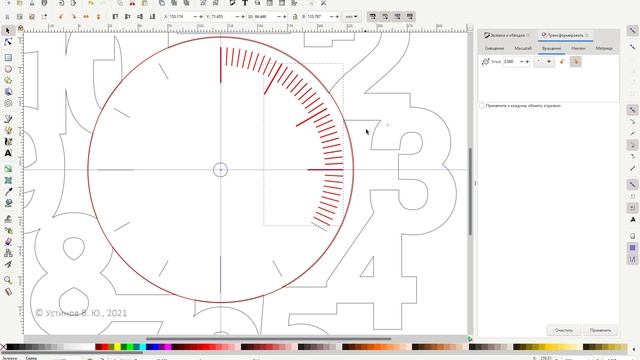
Task: Increase the H height value with plus
Action: pos(337,17)
